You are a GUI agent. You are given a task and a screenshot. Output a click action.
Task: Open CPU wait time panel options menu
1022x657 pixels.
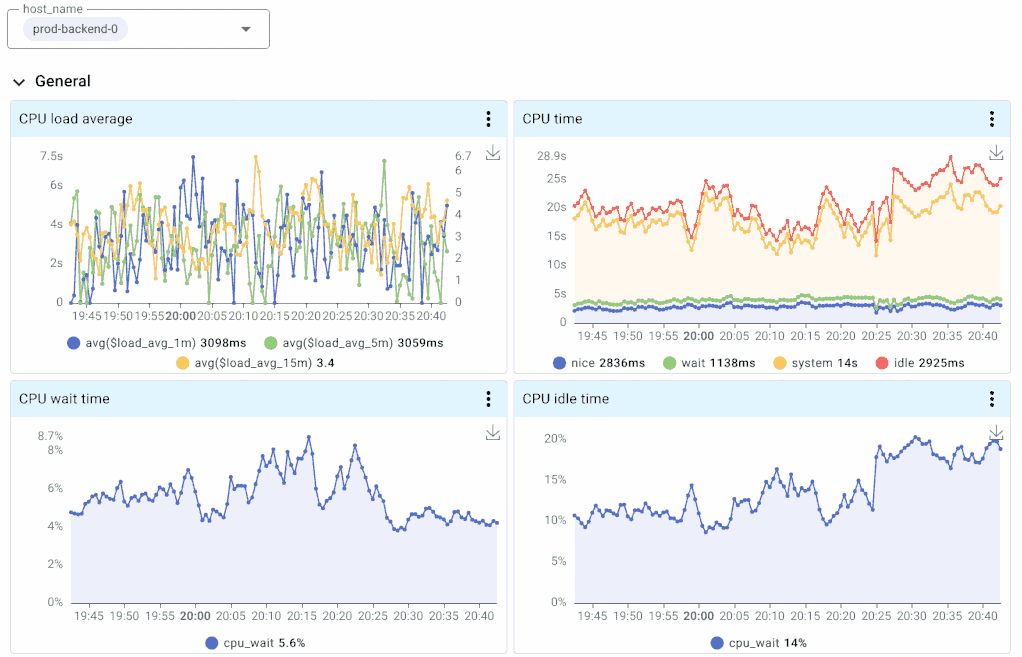point(487,398)
